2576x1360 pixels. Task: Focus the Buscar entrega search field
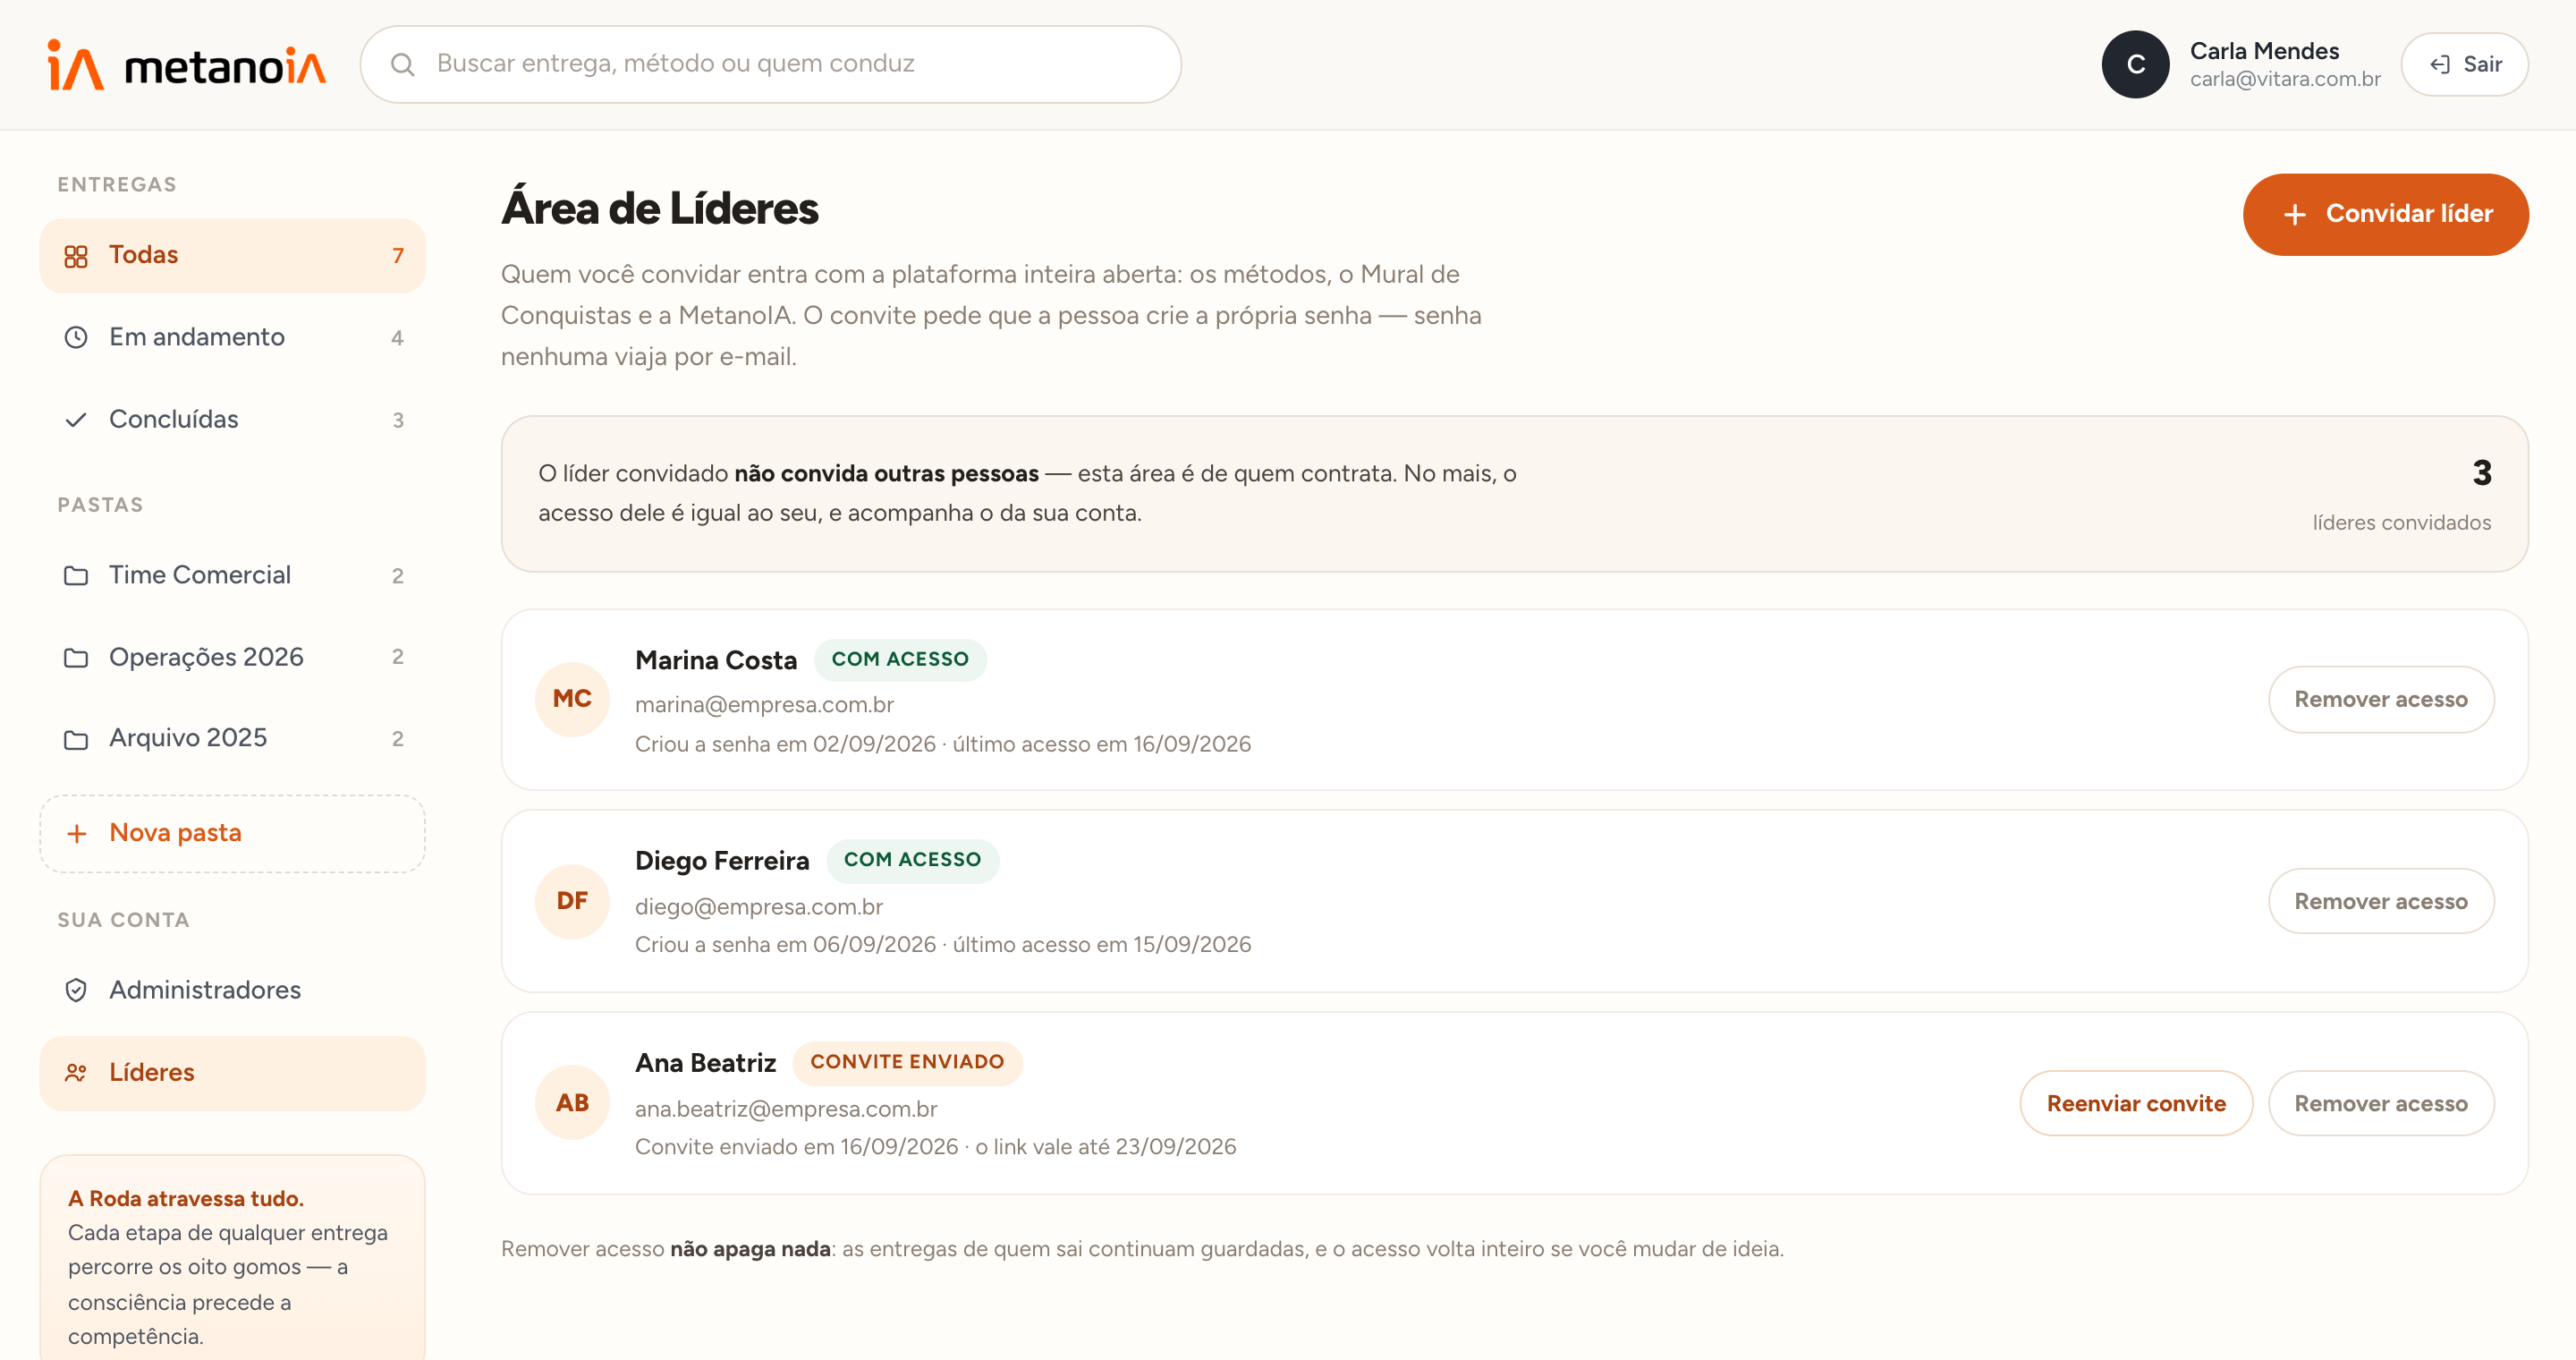click(x=771, y=65)
